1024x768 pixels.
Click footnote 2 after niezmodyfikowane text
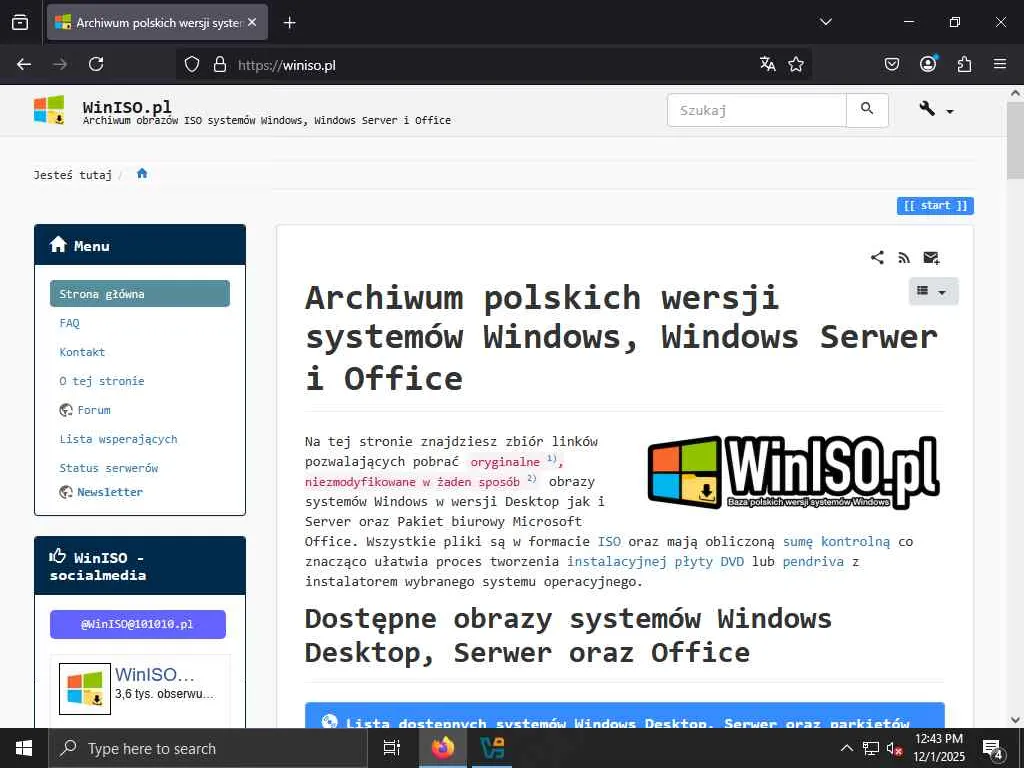coord(532,479)
